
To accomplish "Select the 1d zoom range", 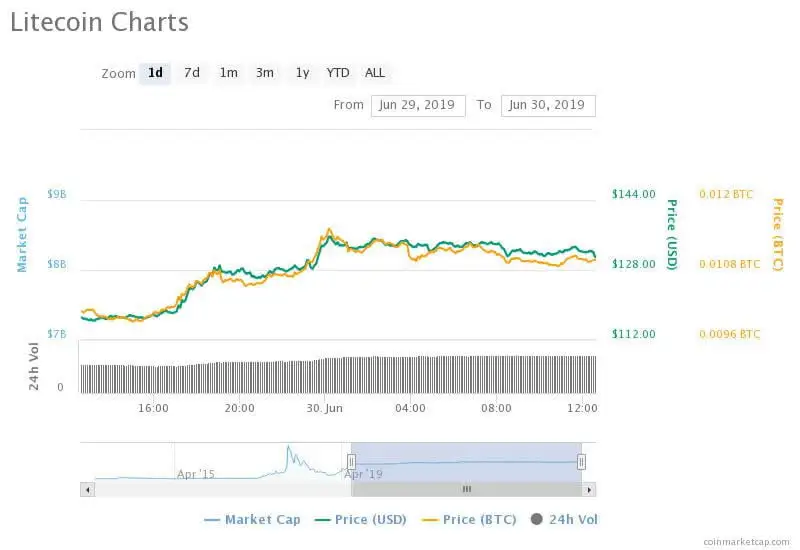I will click(155, 73).
